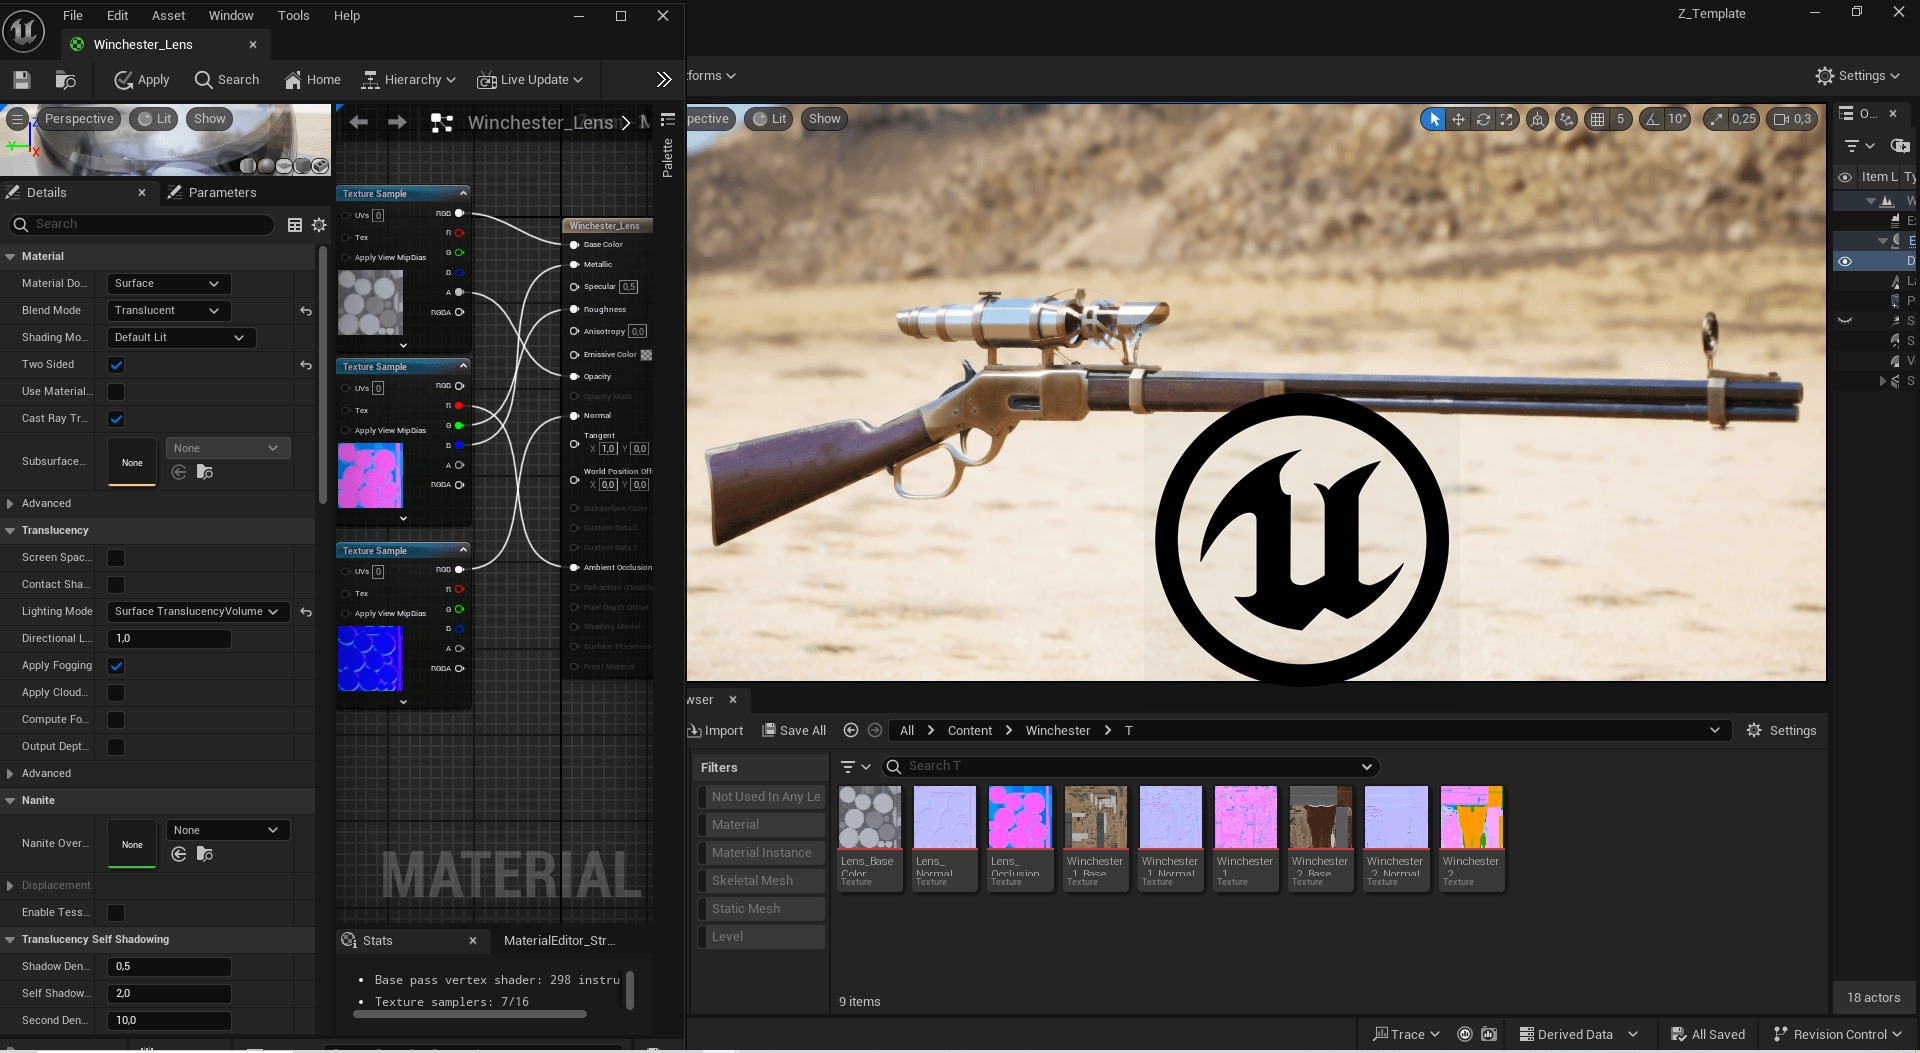Click Browse to asset icon in toolbar
Screen dimensions: 1920x1053
click(x=66, y=80)
